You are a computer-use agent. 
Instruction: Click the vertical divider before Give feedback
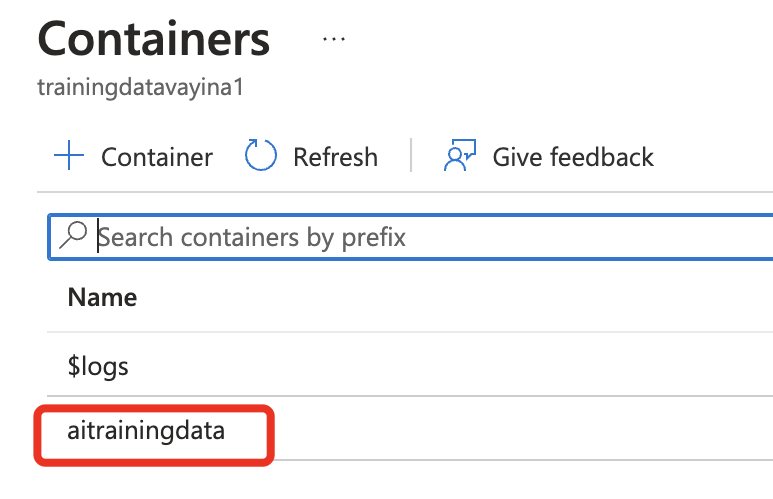pyautogui.click(x=411, y=155)
